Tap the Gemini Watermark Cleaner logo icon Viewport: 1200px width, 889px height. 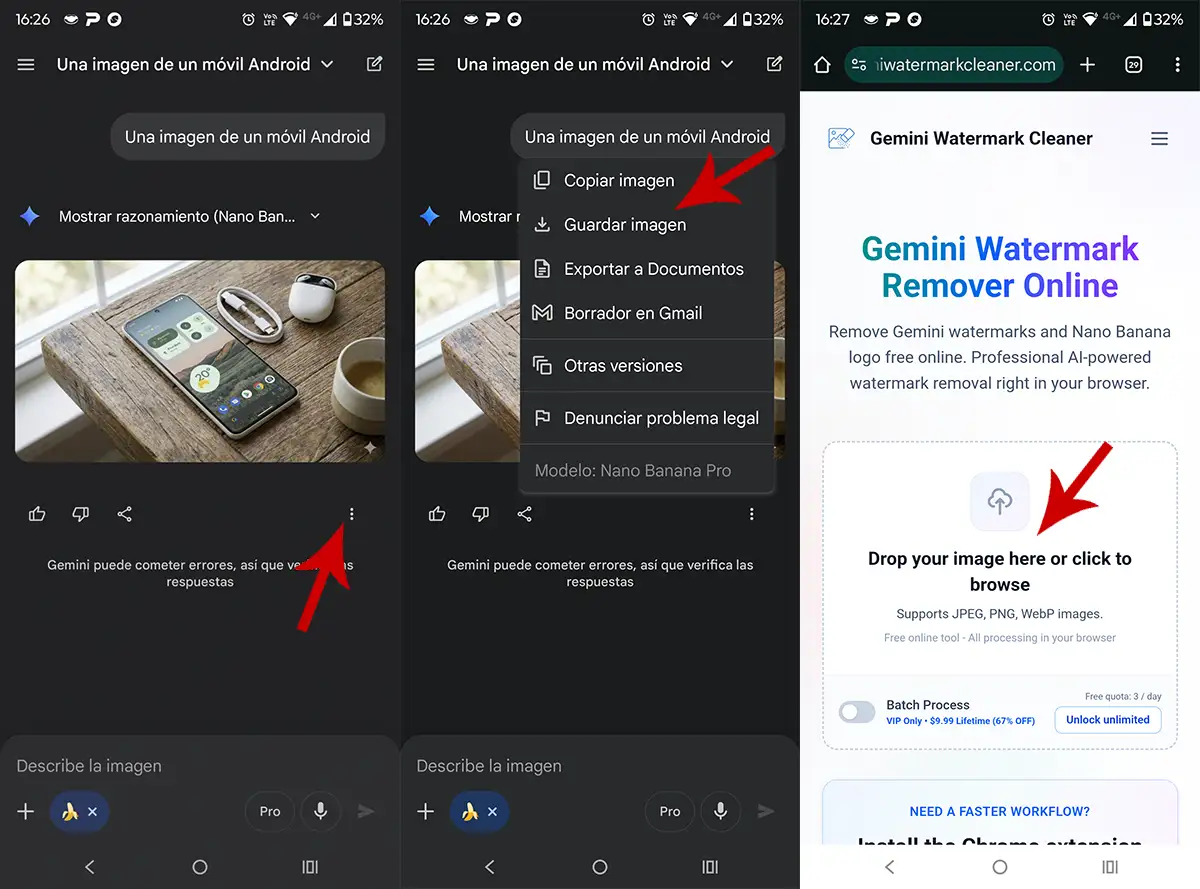[x=841, y=139]
